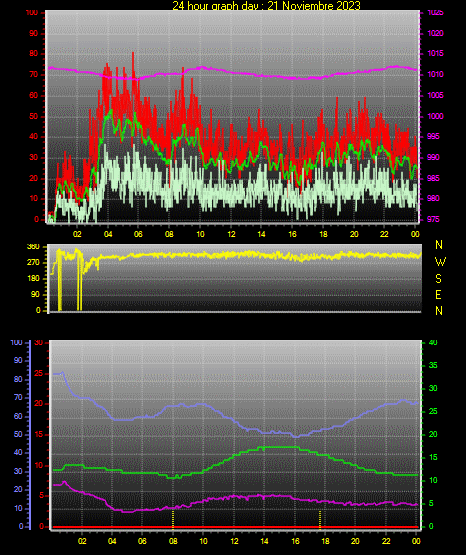Click the yellow dotted sunset marker near 18
466x555 pixels.
point(320,520)
